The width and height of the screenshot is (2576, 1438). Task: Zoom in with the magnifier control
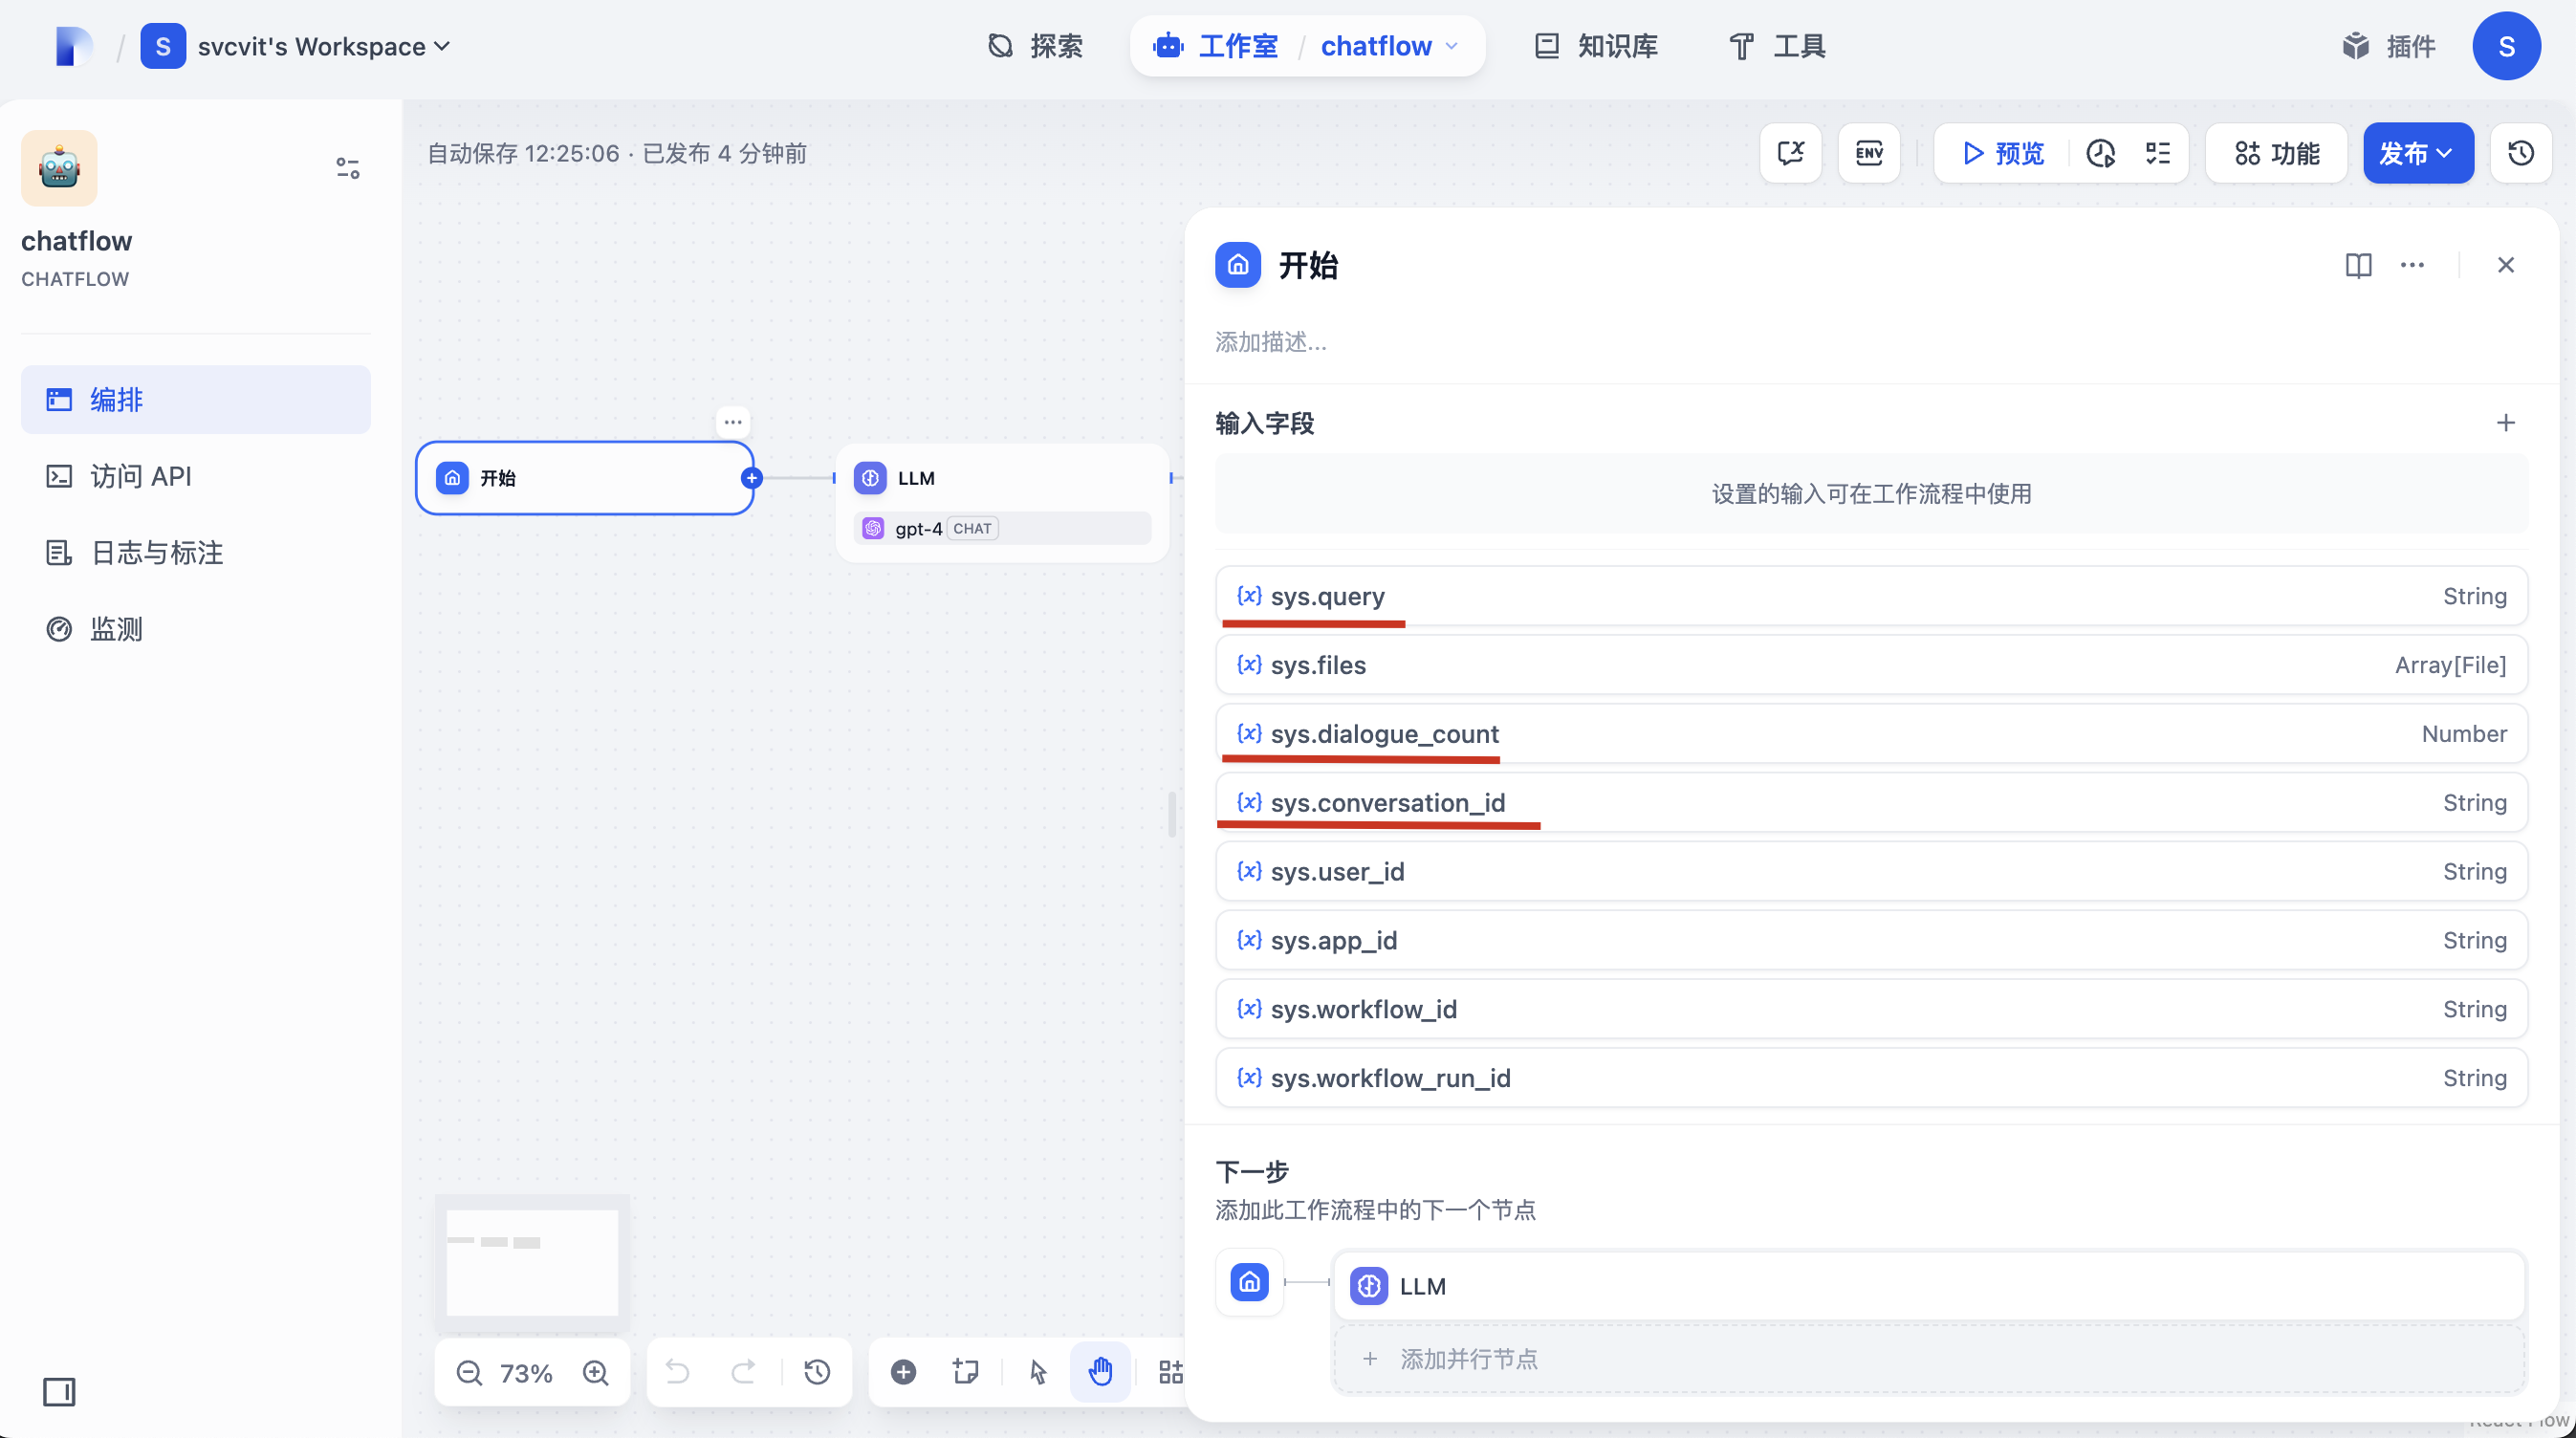(x=595, y=1371)
